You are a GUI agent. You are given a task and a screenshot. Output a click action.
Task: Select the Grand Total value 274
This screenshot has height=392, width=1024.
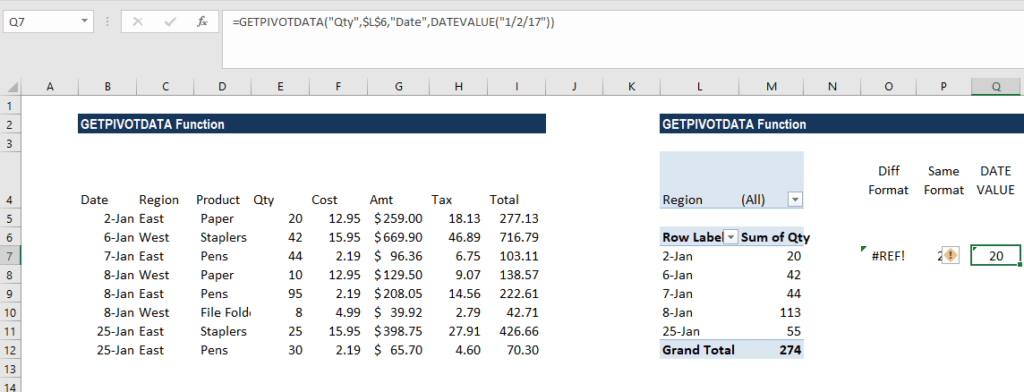[771, 350]
